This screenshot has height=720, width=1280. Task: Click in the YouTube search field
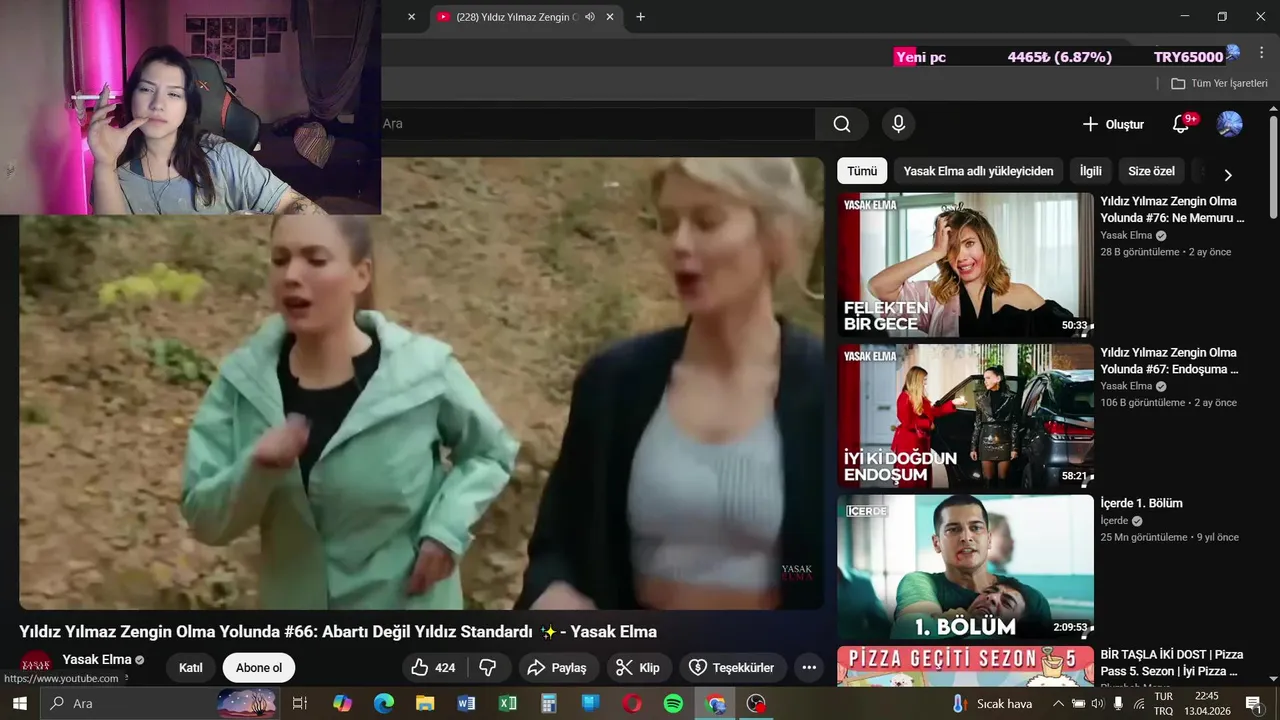pyautogui.click(x=597, y=124)
